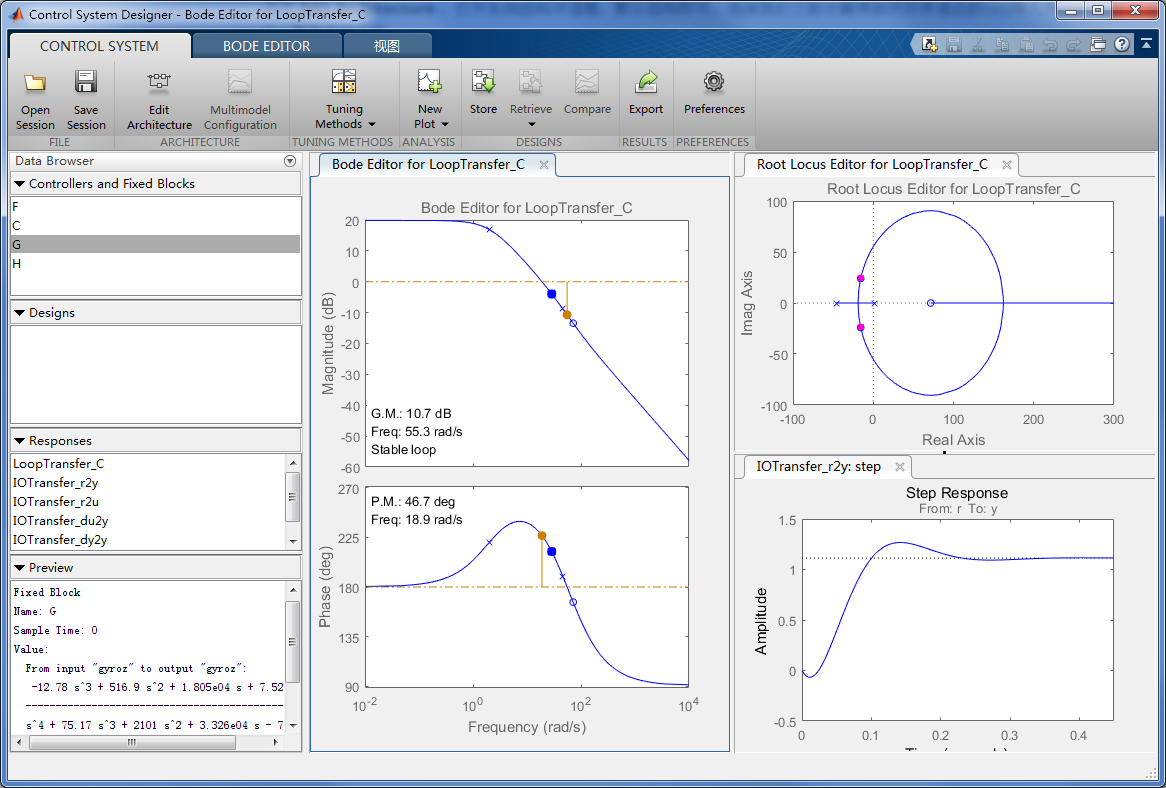
Task: Click the paste clipboard icon
Action: pyautogui.click(x=1026, y=45)
